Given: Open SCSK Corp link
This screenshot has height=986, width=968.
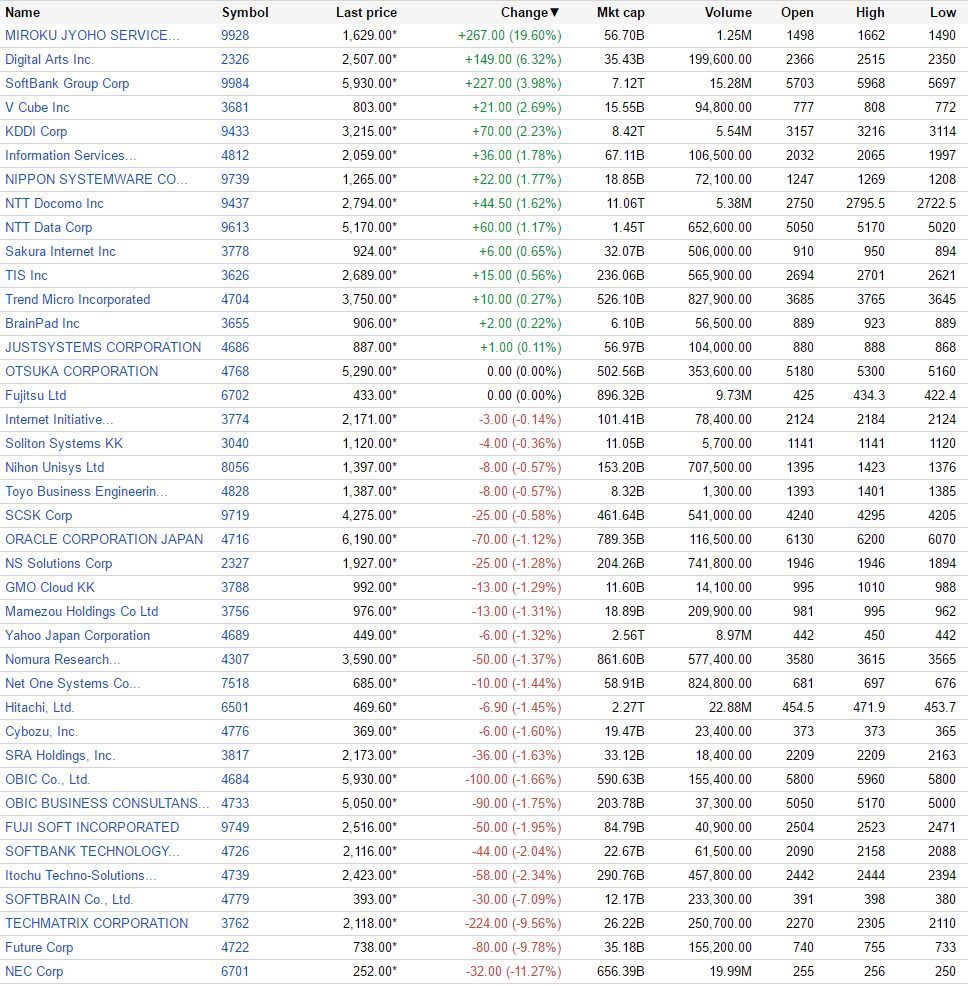Looking at the screenshot, I should 38,516.
